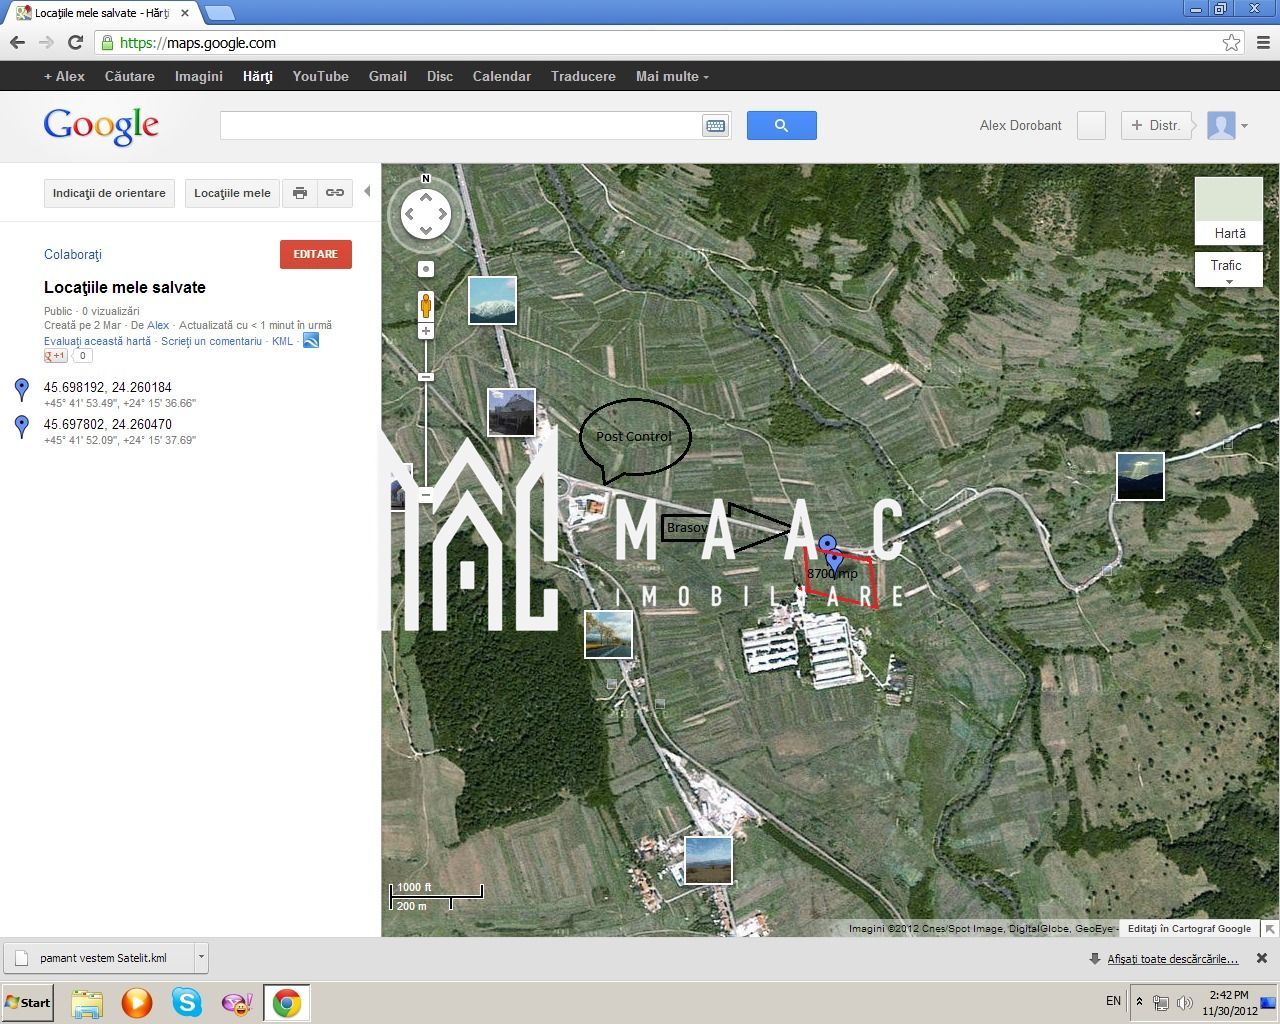Viewport: 1280px width, 1024px height.
Task: Open Gmail in the Google bar
Action: pyautogui.click(x=388, y=76)
